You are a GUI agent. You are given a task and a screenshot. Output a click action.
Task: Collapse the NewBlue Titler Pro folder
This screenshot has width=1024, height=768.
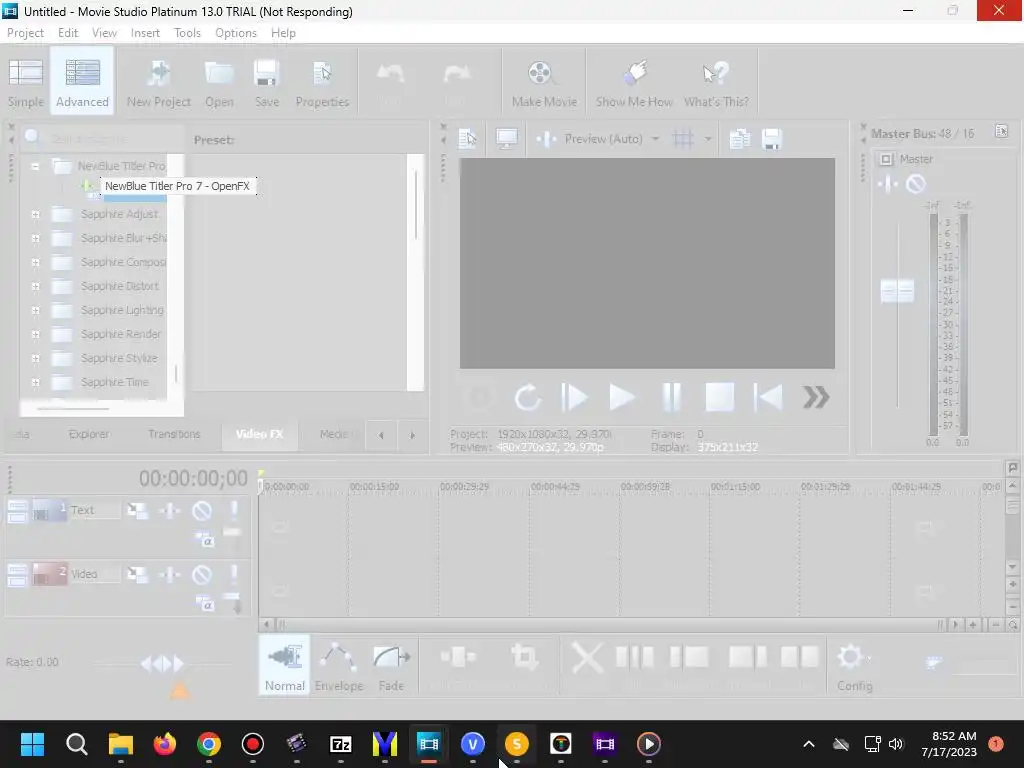[x=35, y=166]
